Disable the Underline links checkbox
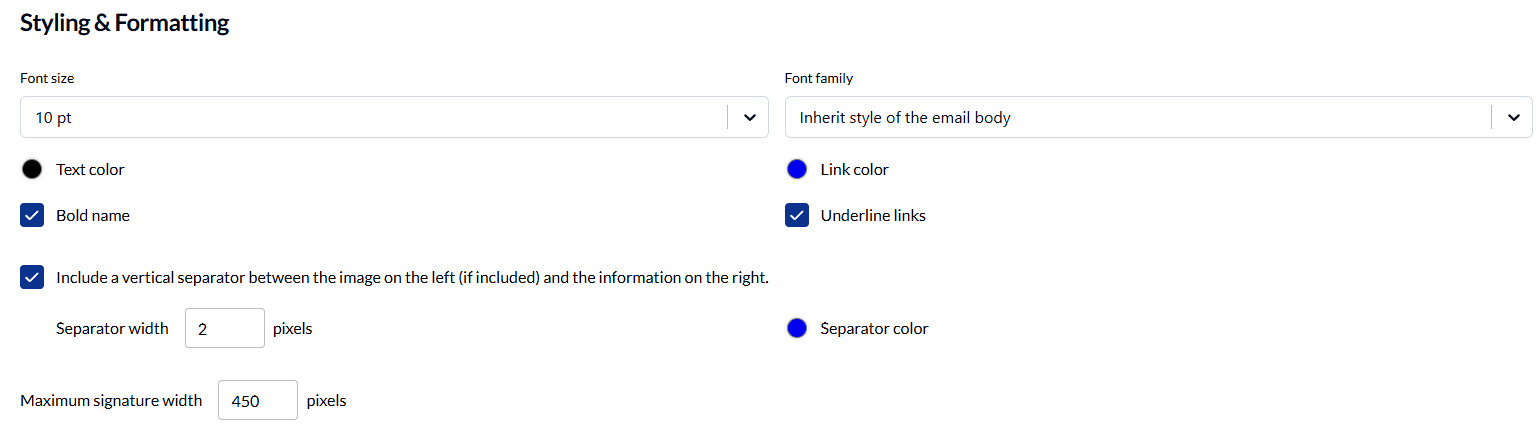Screen dimensions: 1538x439 tap(797, 215)
